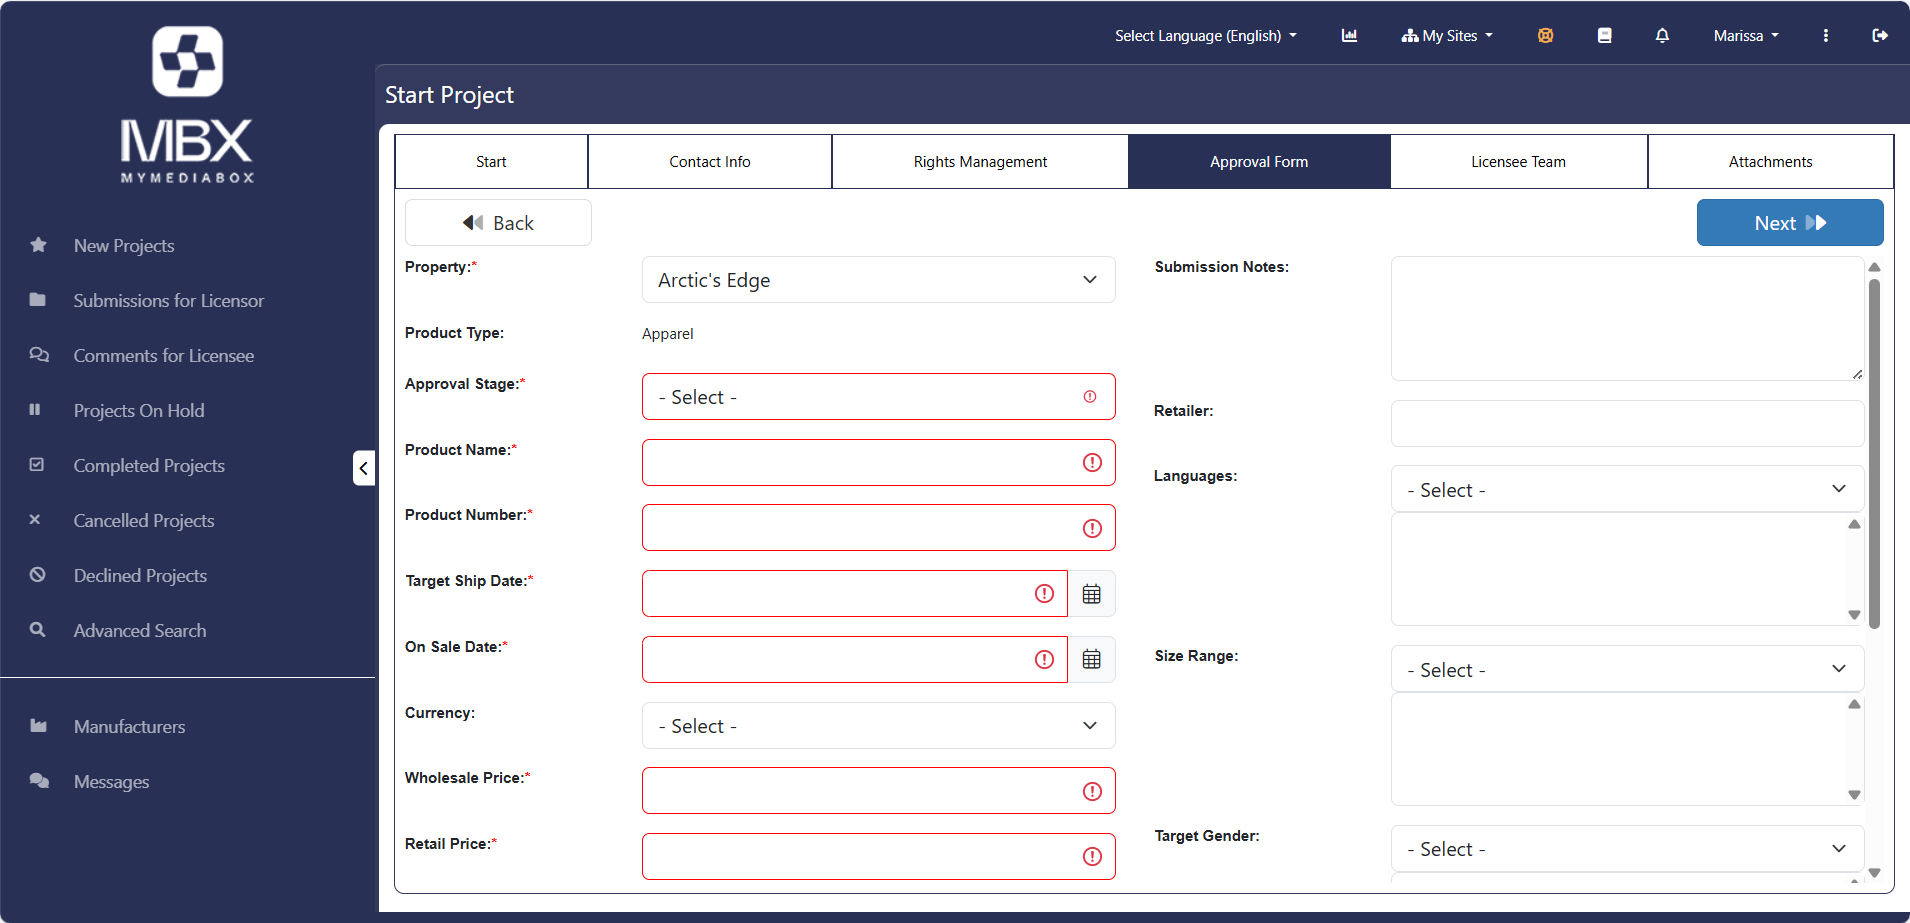Open Manufacturers in sidebar

130,727
